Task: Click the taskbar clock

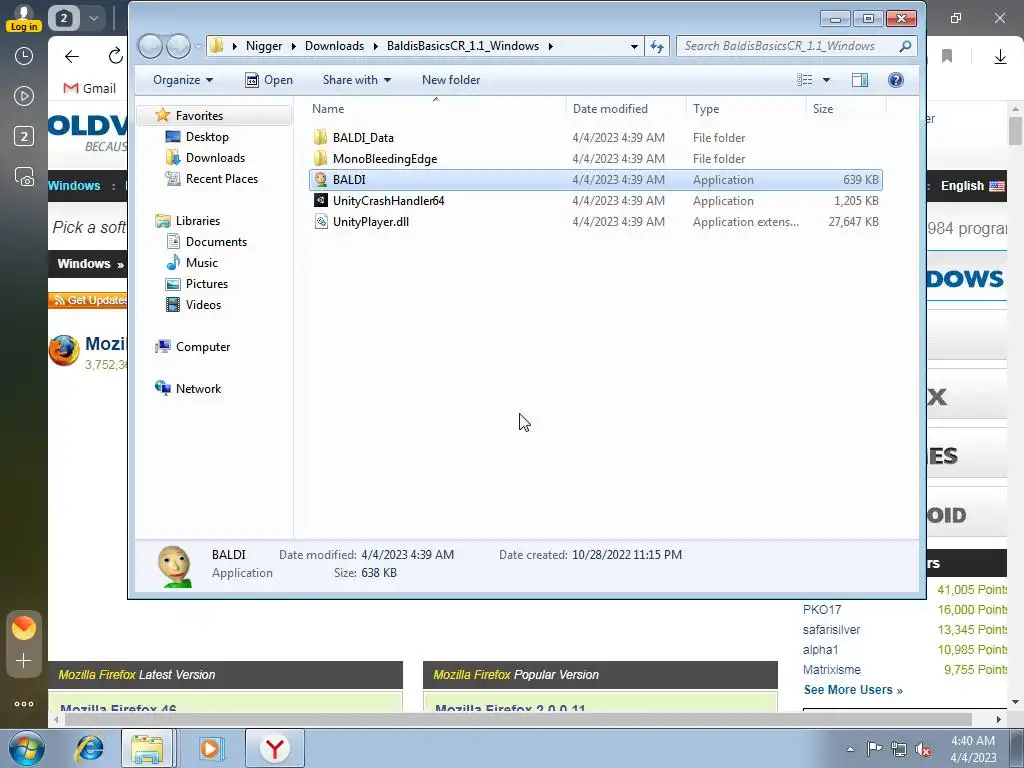Action: click(x=973, y=749)
